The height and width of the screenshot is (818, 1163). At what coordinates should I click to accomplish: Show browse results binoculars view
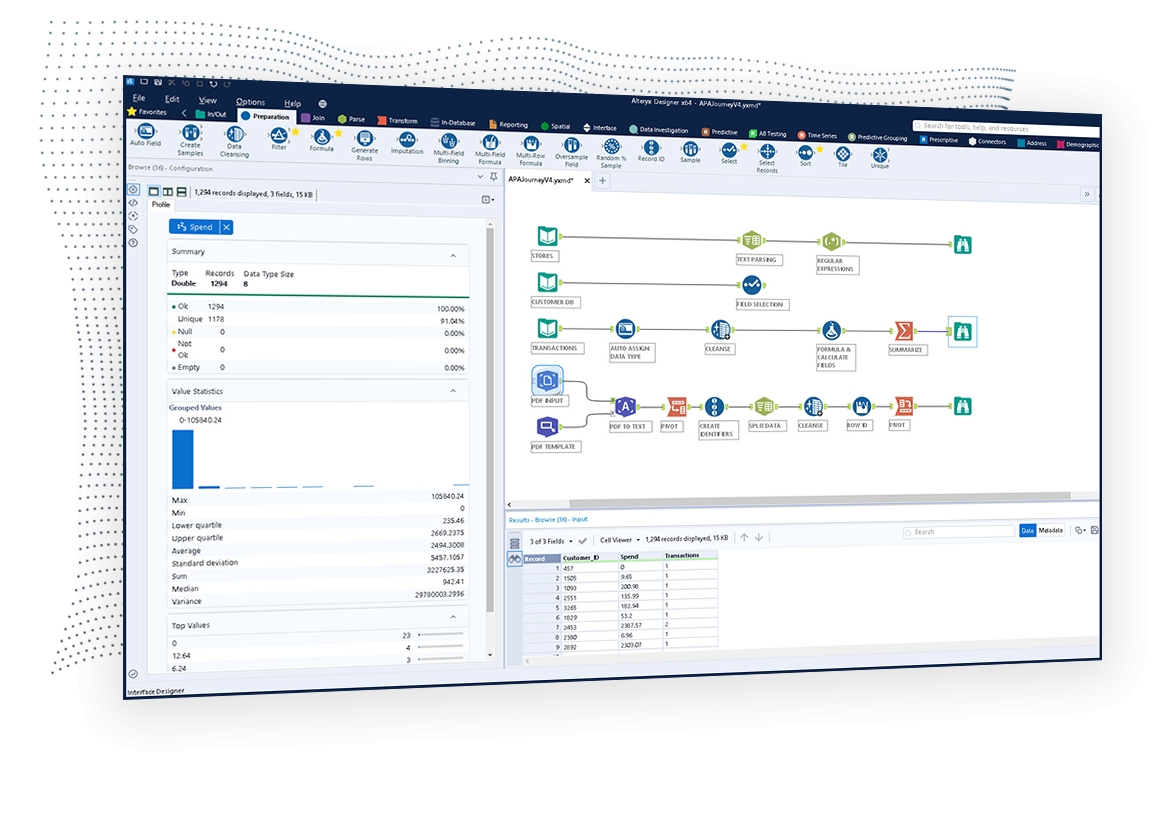tap(514, 559)
